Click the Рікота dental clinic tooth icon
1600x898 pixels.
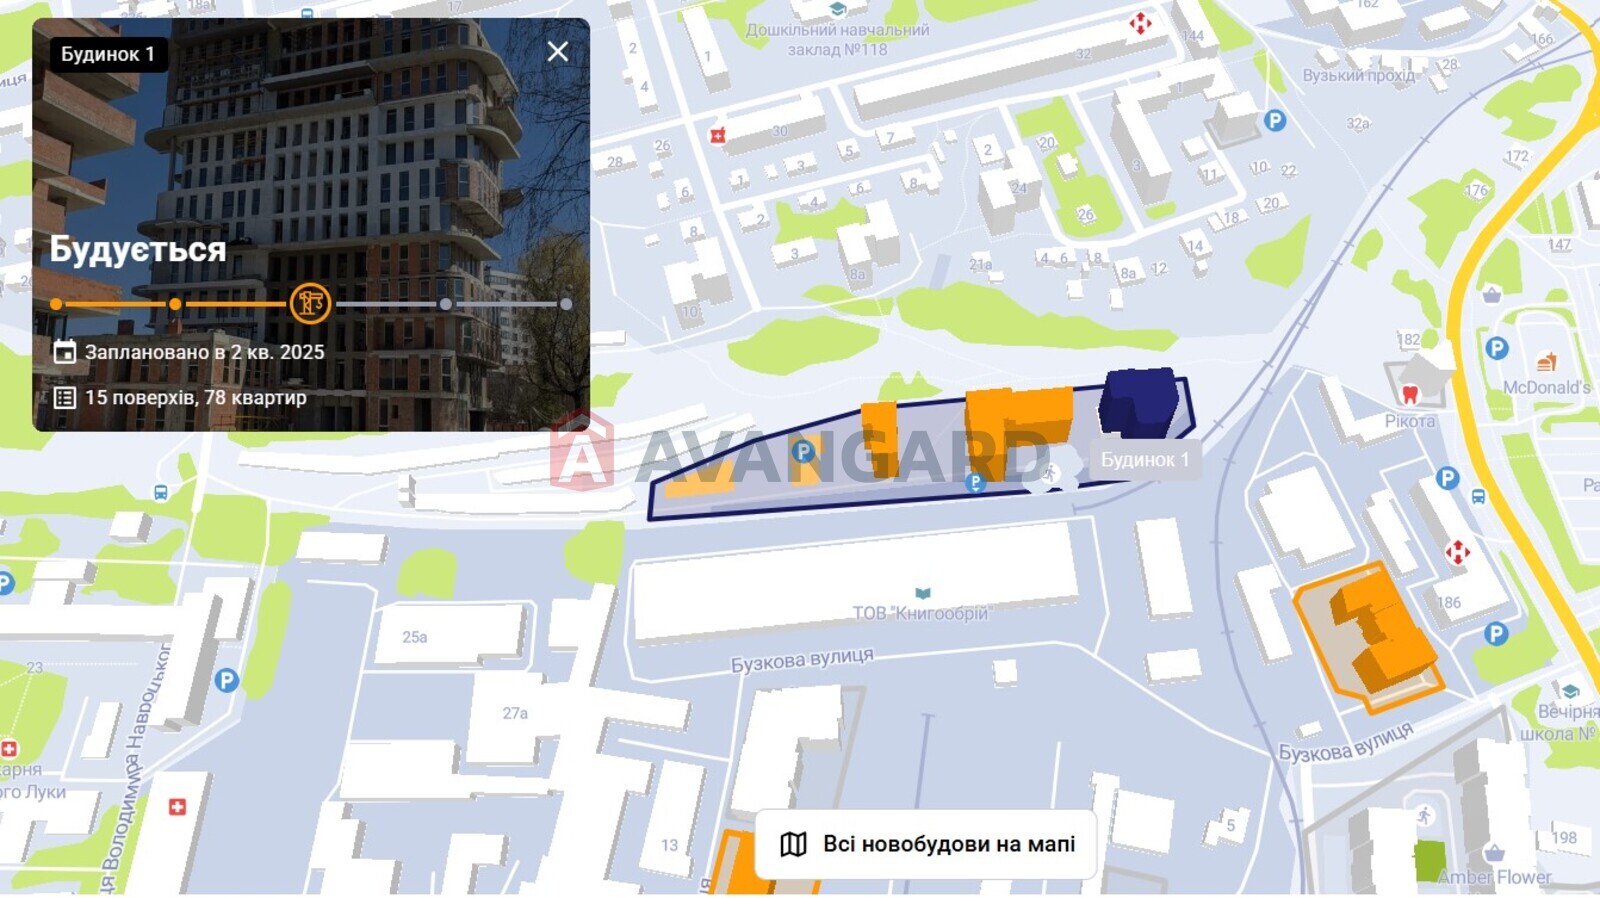1410,394
